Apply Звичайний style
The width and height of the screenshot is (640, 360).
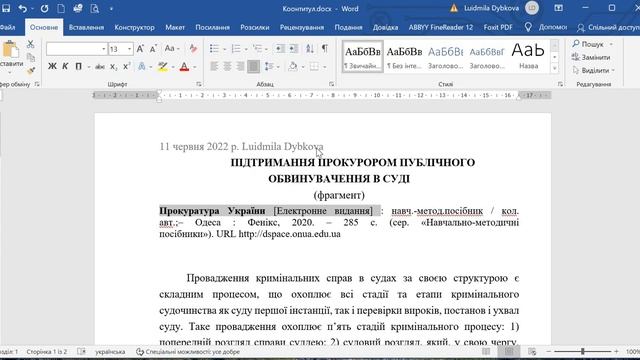[x=363, y=57]
